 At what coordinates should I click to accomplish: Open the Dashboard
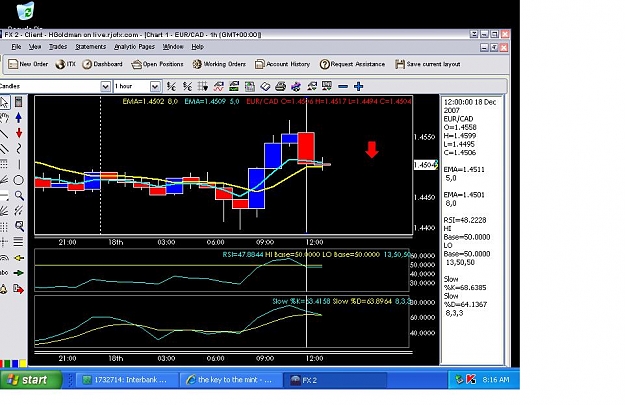coord(102,64)
